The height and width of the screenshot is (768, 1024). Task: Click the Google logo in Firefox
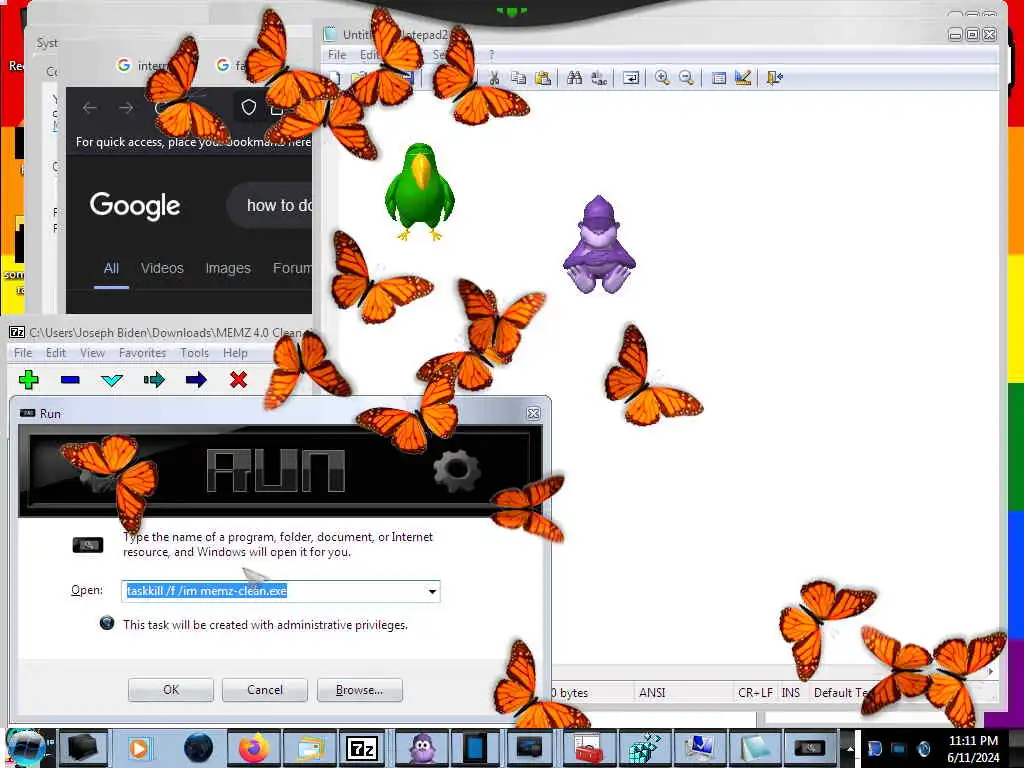135,206
